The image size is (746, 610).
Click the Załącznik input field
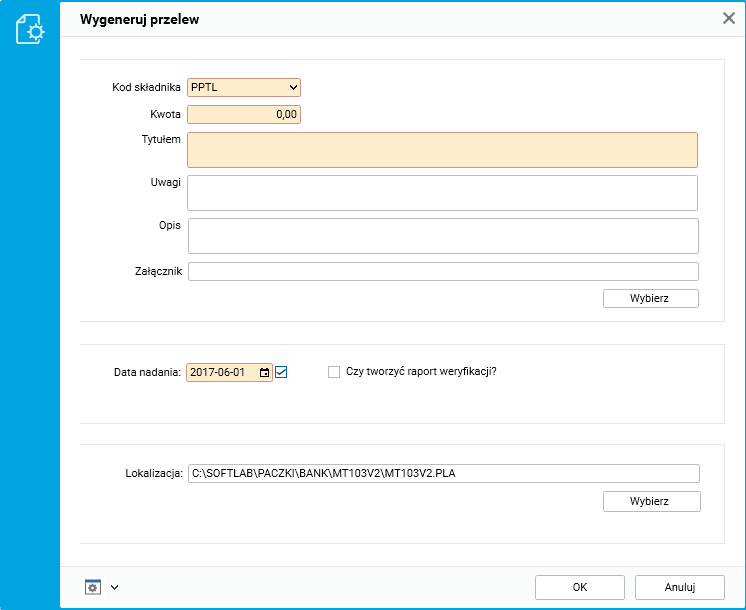coord(442,272)
